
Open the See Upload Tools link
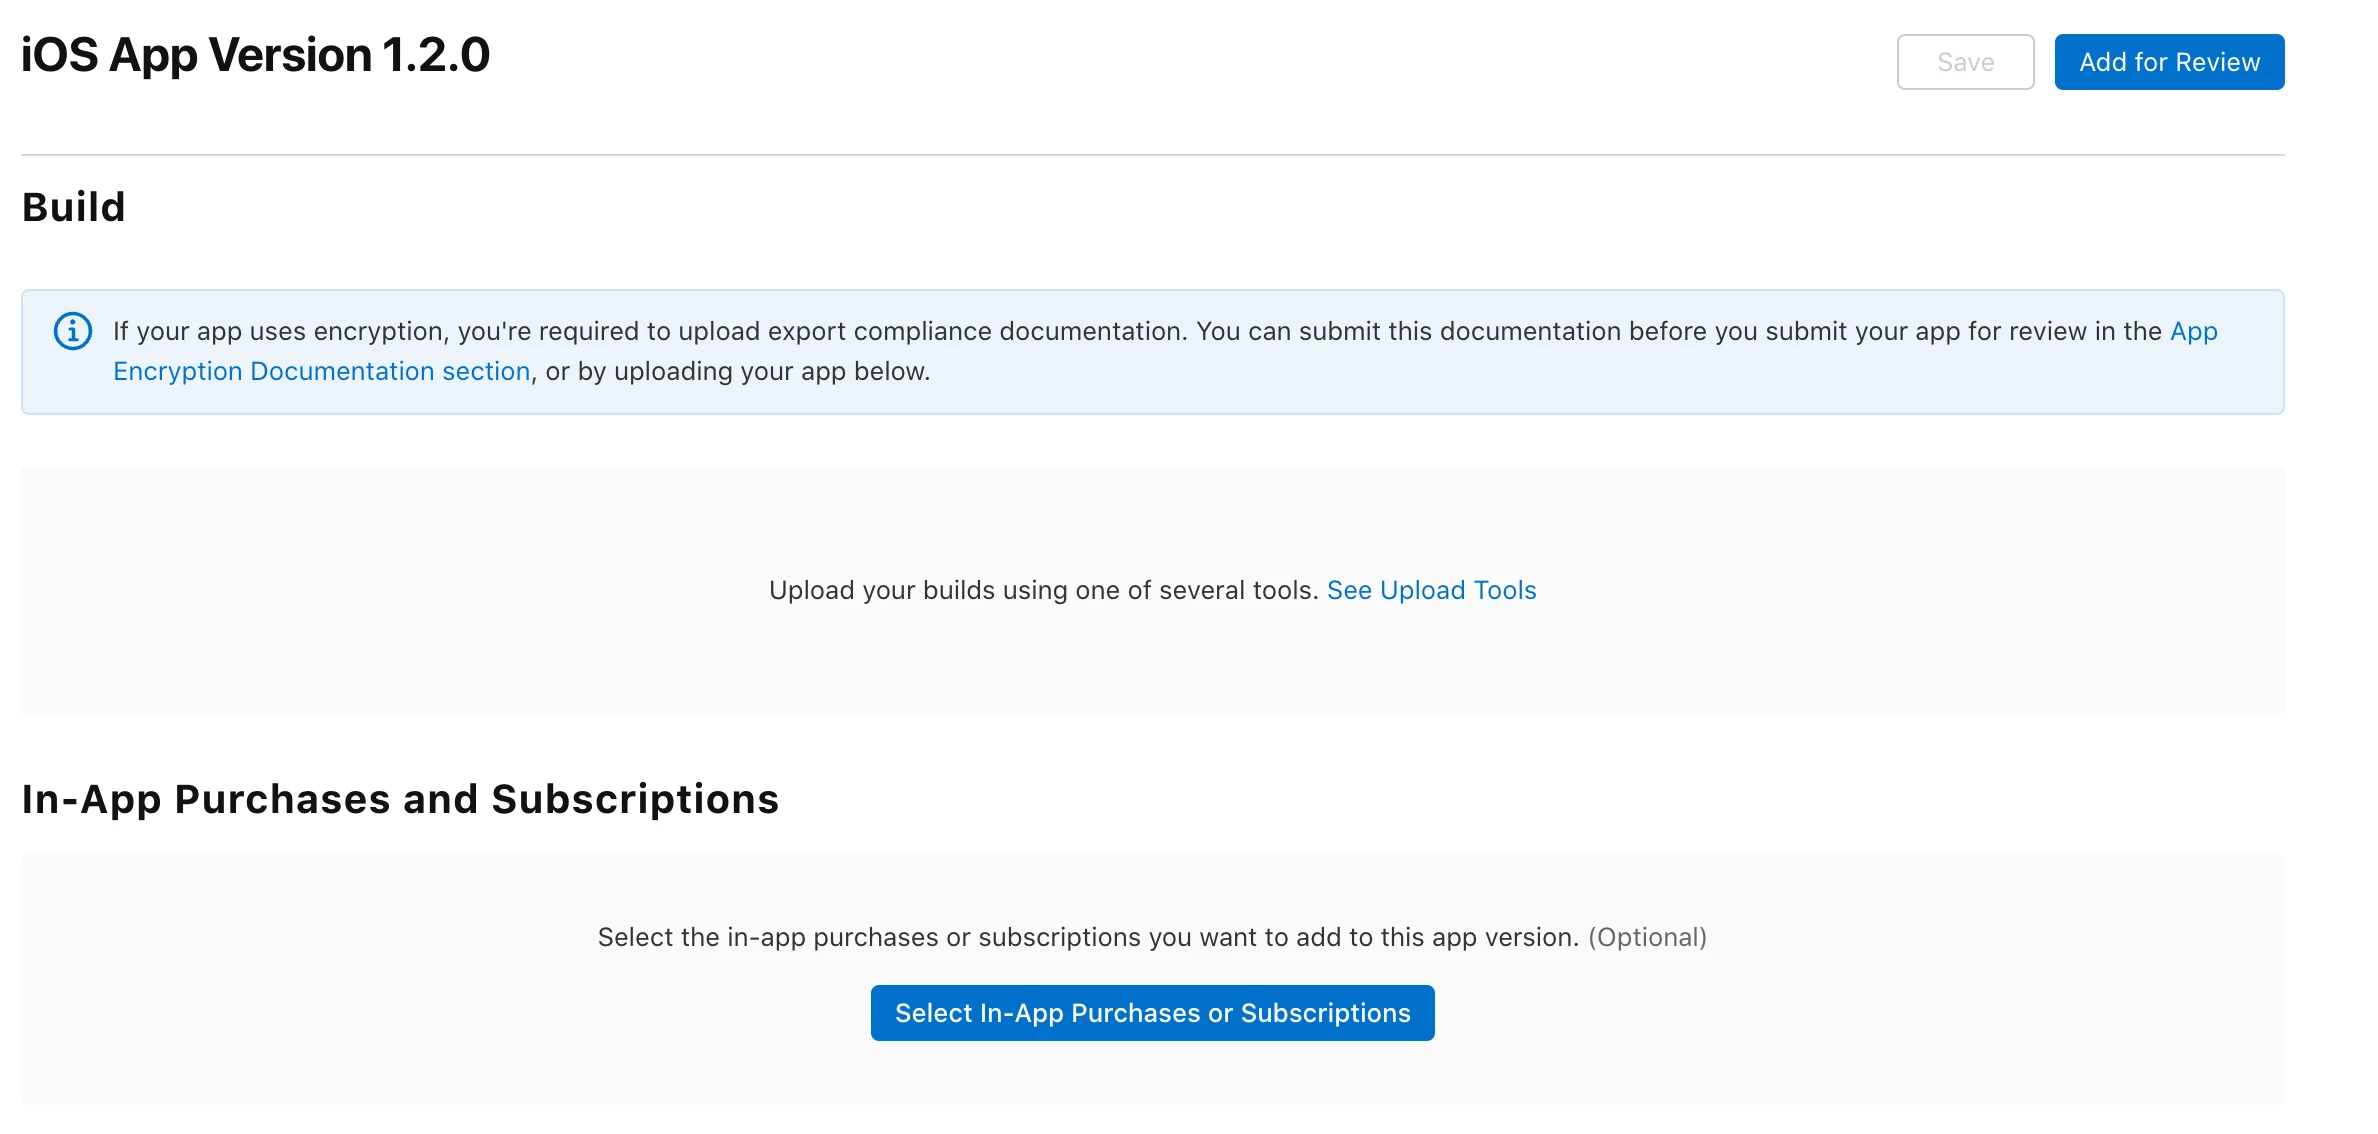tap(1431, 590)
